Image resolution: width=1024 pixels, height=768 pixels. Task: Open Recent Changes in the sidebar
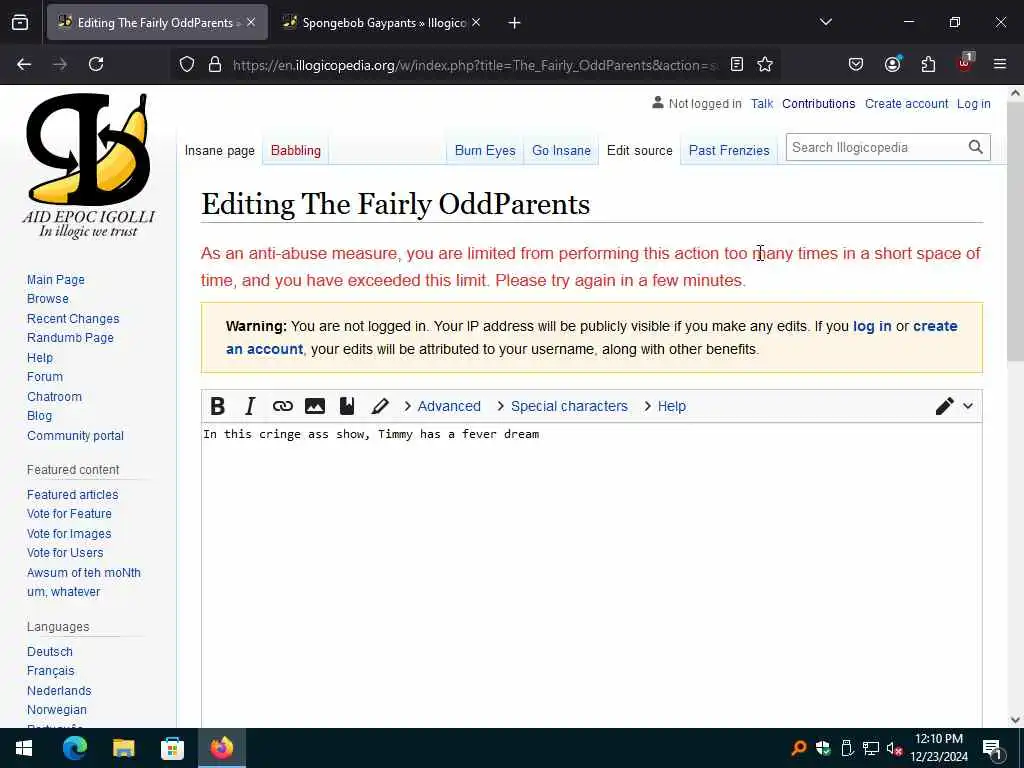click(73, 319)
